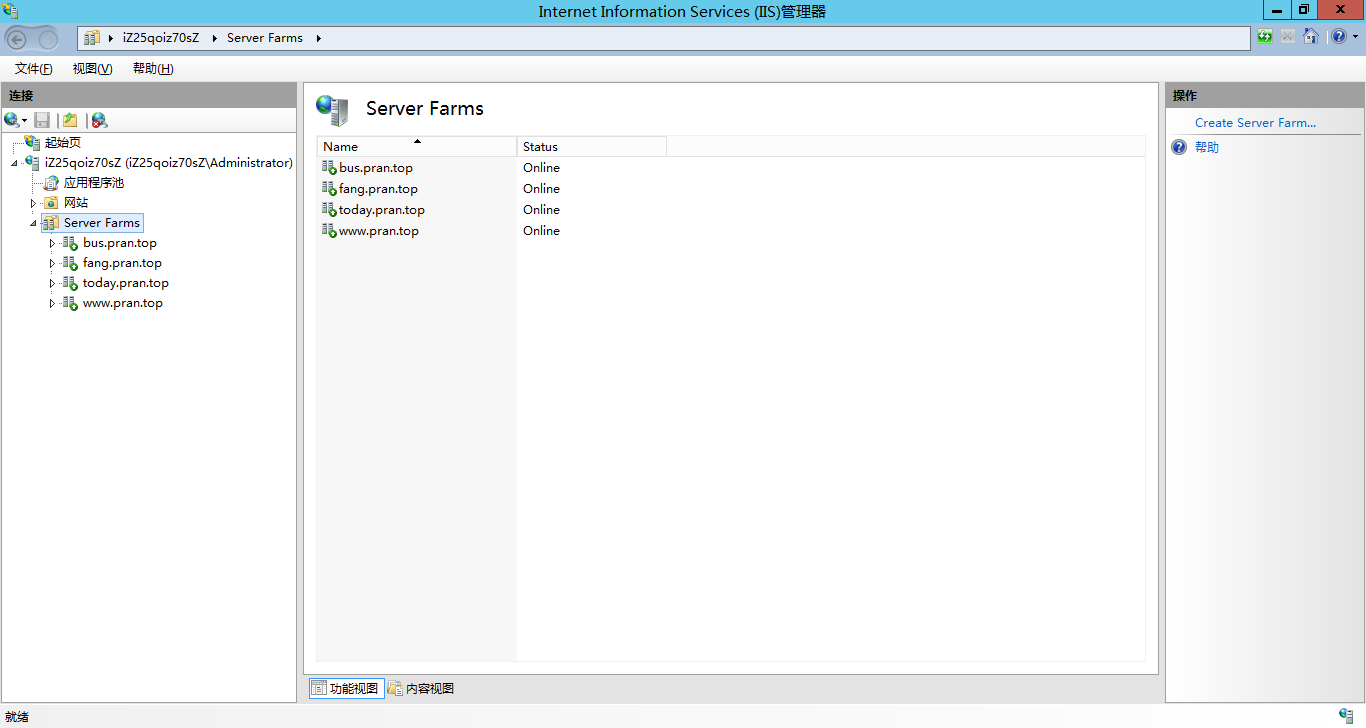This screenshot has width=1366, height=728.
Task: Select today.pran.top row in server farms list
Action: (x=381, y=210)
